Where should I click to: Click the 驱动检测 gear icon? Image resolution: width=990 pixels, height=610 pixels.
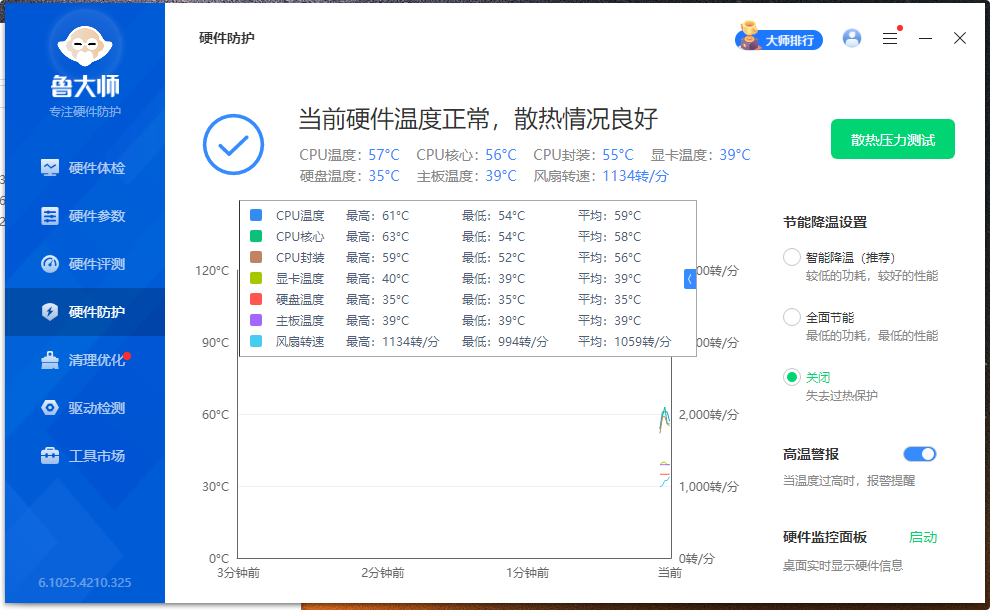click(x=50, y=407)
